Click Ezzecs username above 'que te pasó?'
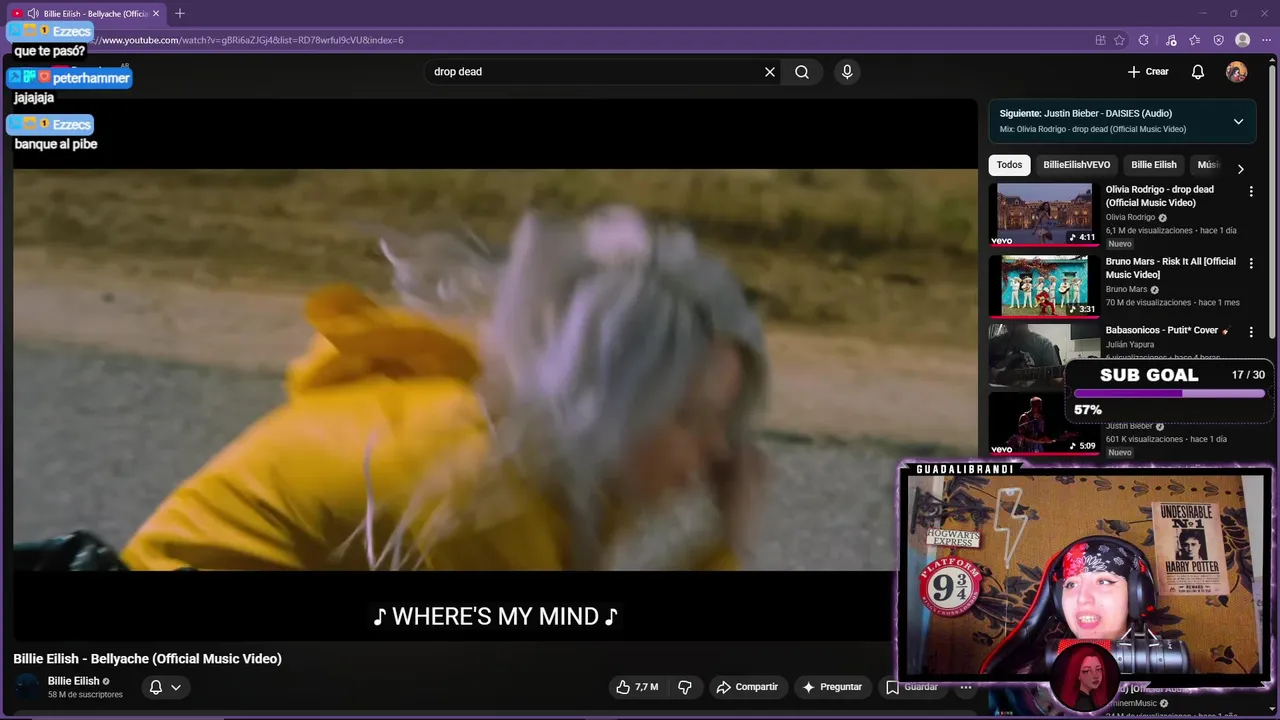 coord(72,31)
